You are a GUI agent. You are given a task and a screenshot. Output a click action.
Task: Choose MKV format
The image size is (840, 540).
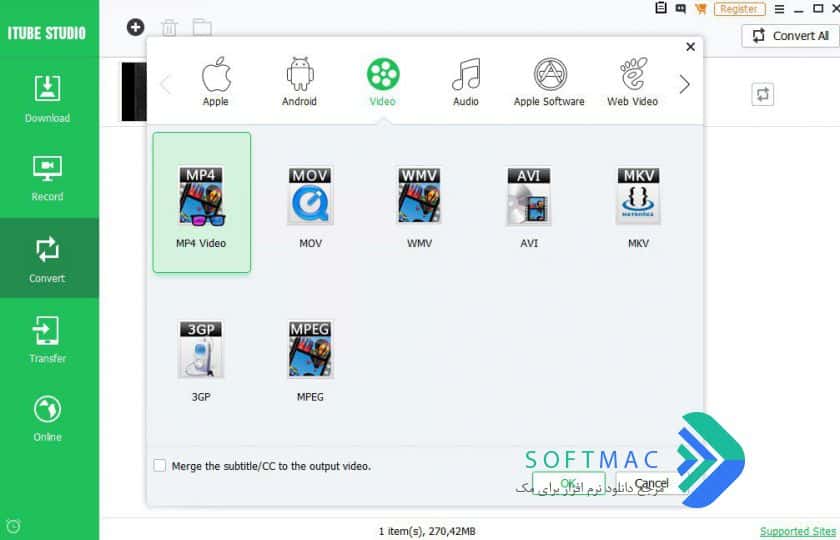(x=638, y=207)
